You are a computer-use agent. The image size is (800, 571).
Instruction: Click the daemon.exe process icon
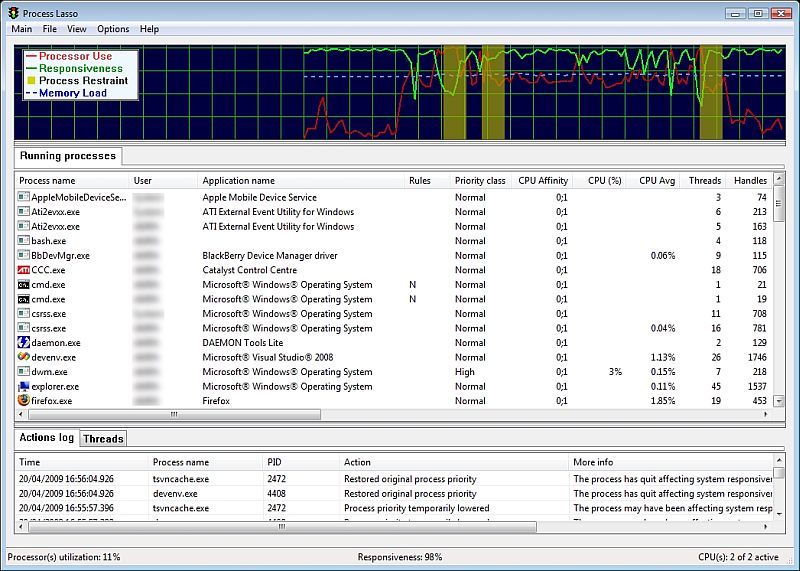[24, 343]
